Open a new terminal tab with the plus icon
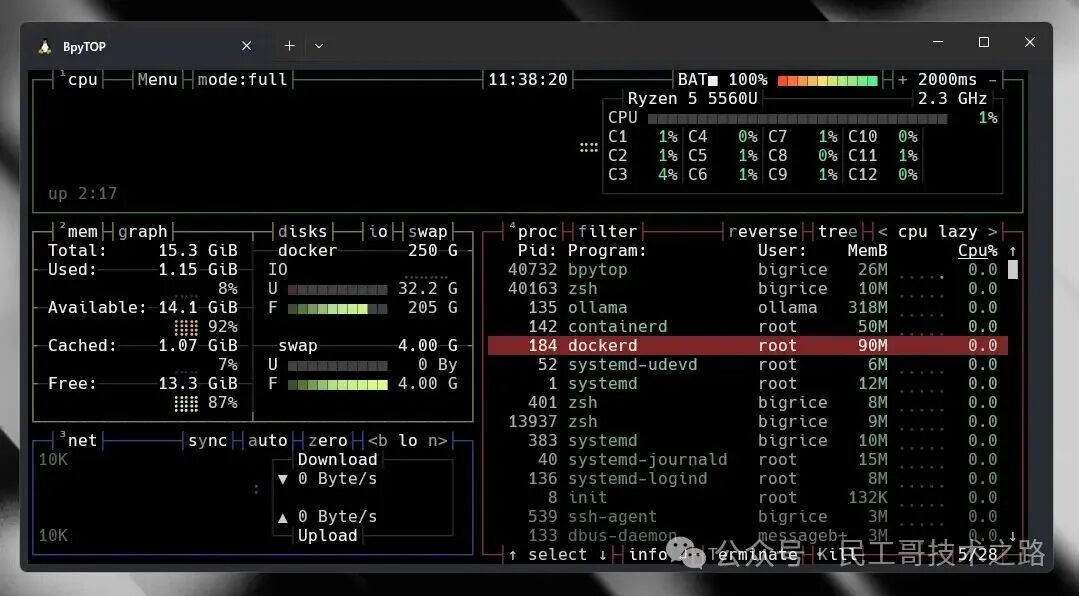This screenshot has width=1079, height=596. [x=289, y=46]
